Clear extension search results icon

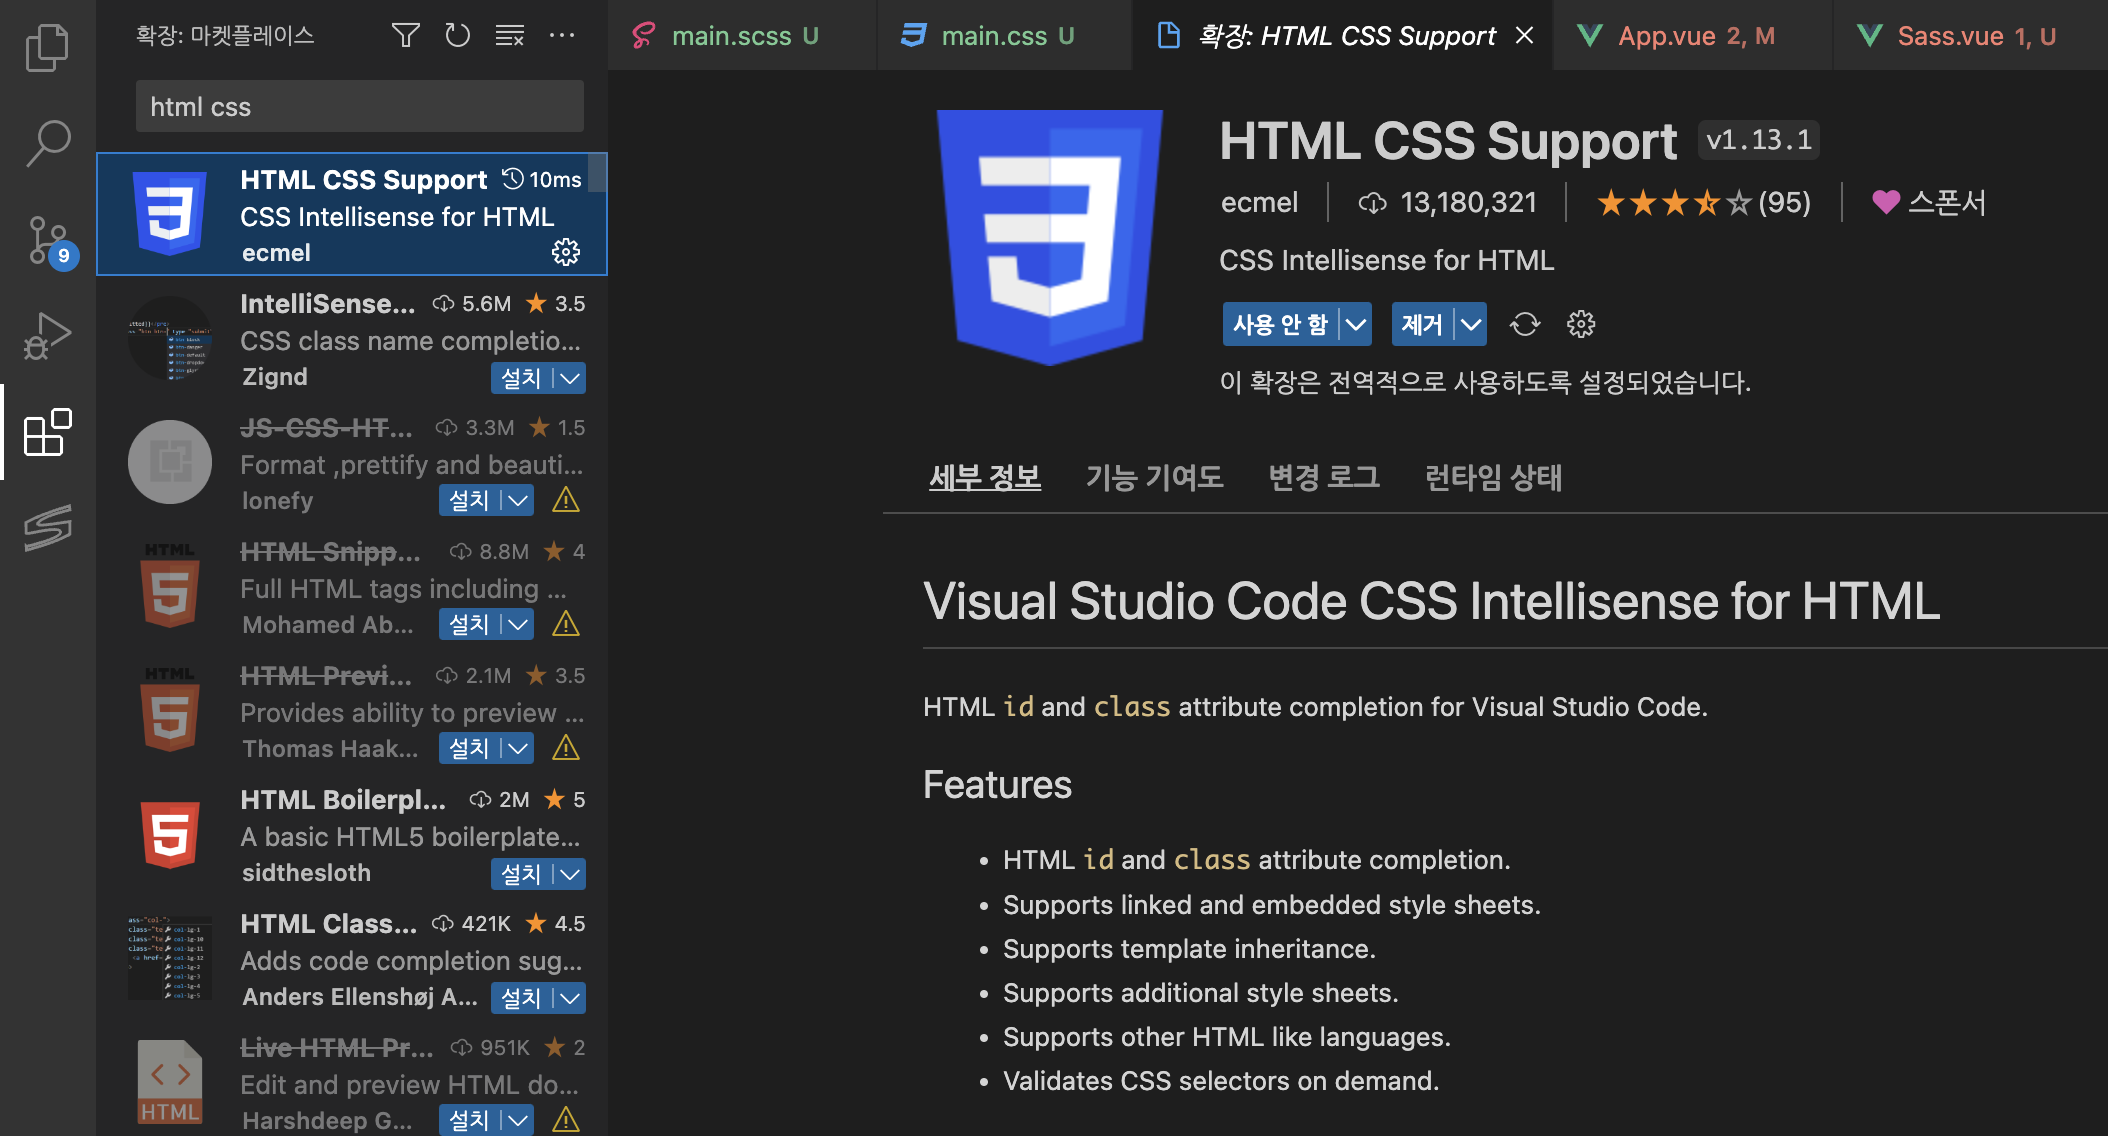point(509,36)
